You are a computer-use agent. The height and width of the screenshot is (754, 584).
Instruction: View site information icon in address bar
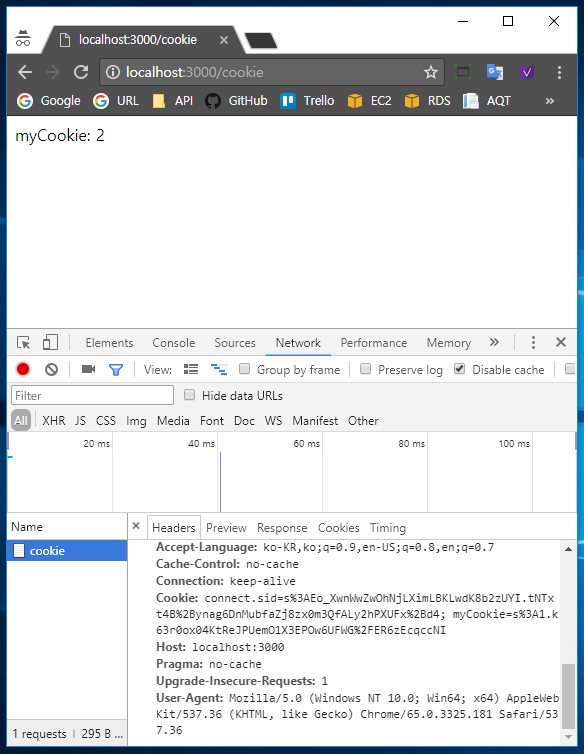pos(113,72)
